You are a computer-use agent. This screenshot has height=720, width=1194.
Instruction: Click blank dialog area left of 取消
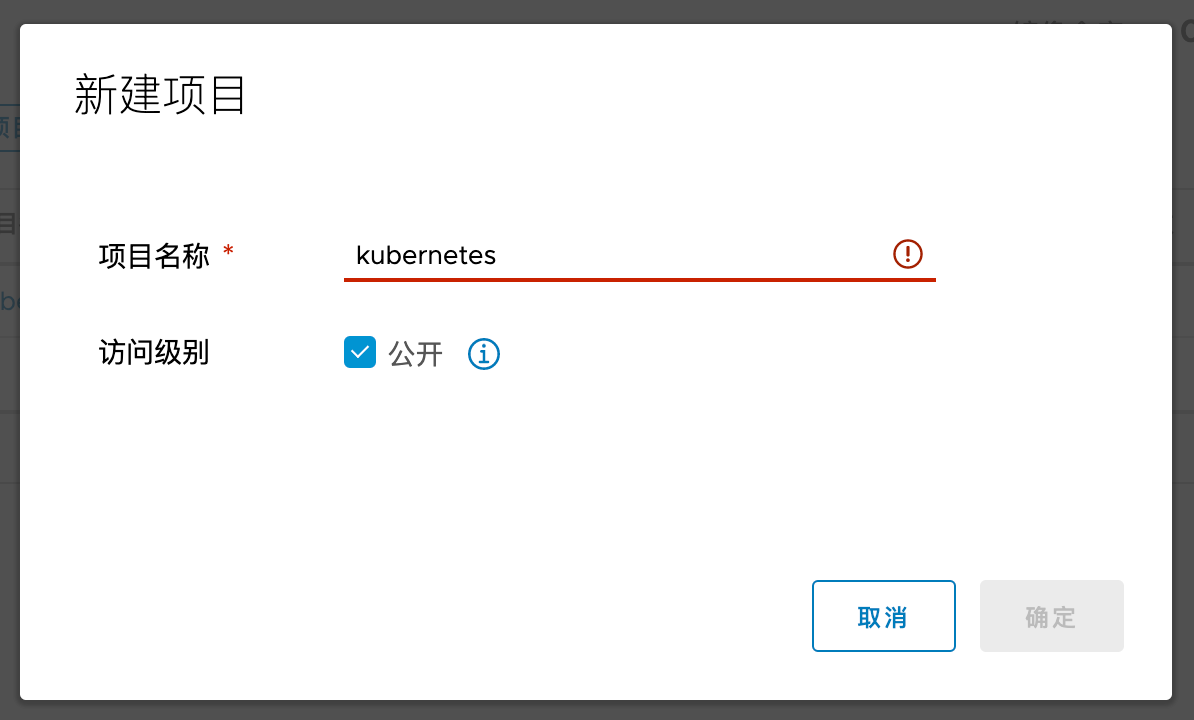500,615
